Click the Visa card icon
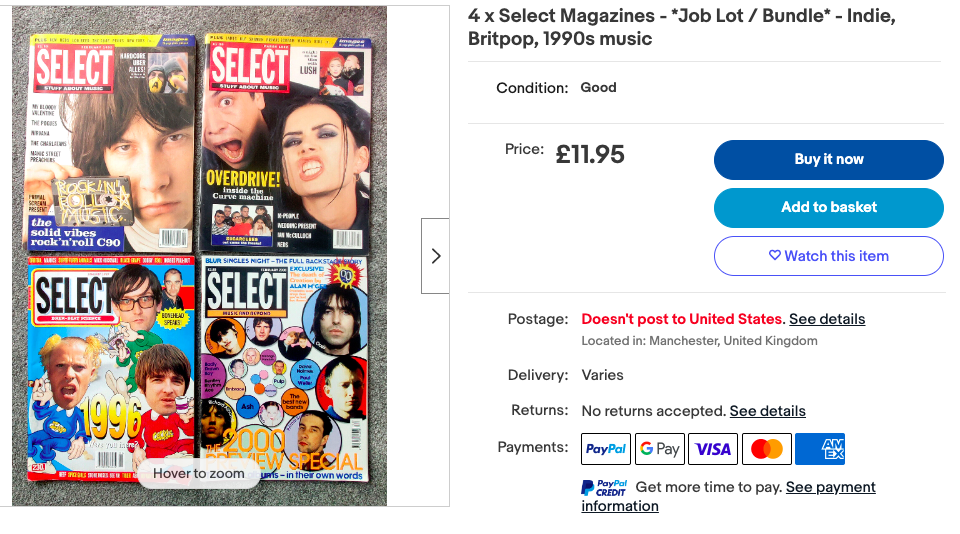The height and width of the screenshot is (534, 960). [x=713, y=449]
